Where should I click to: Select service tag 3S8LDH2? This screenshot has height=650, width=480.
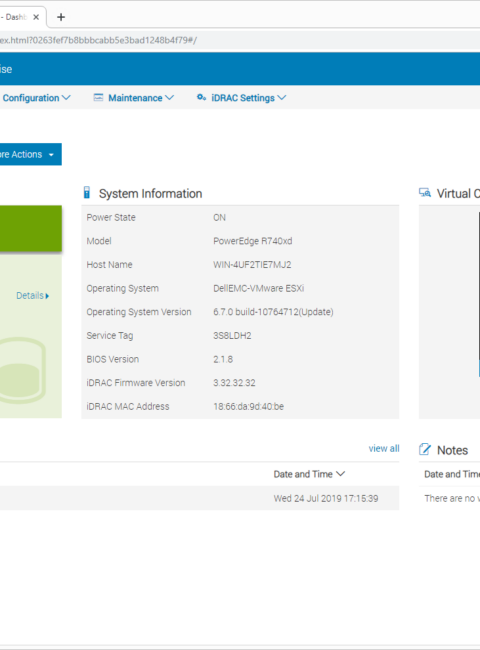point(232,336)
